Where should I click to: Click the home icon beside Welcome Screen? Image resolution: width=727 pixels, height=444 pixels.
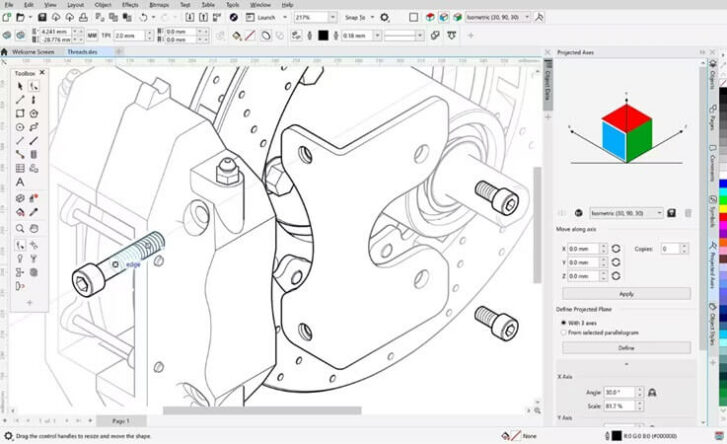pyautogui.click(x=4, y=52)
